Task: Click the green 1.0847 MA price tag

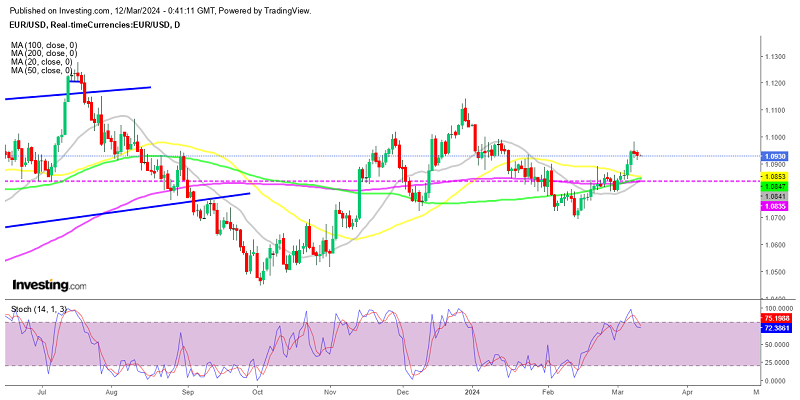Action: (774, 187)
